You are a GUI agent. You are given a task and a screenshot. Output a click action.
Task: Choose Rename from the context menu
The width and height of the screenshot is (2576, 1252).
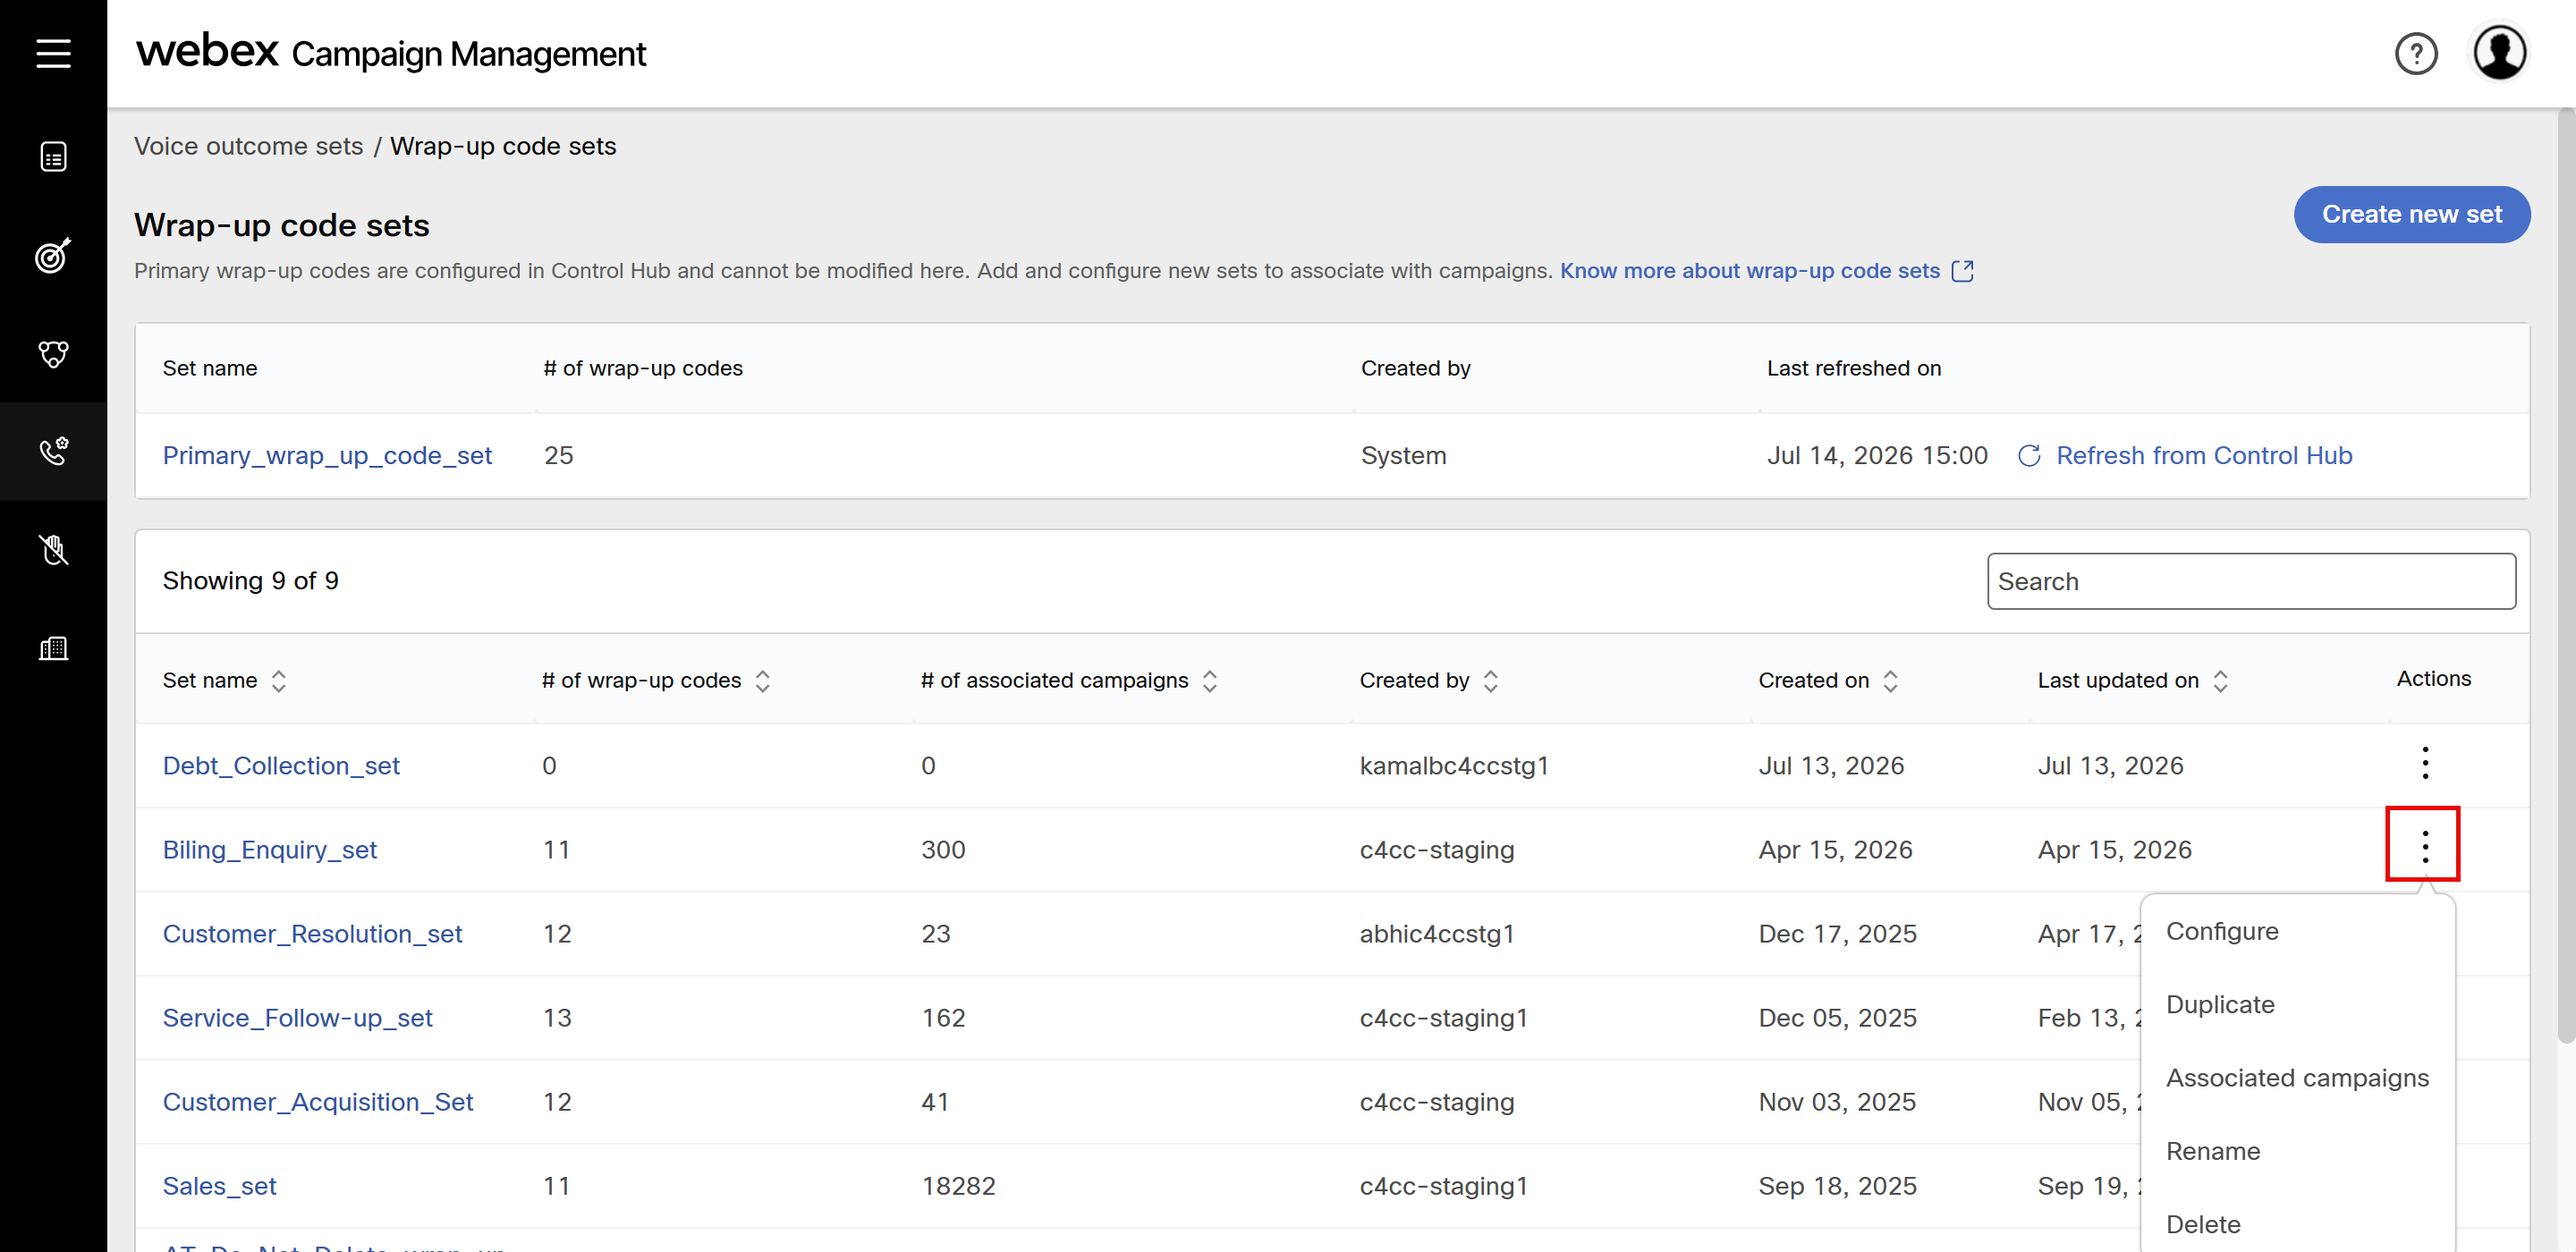pyautogui.click(x=2212, y=1151)
